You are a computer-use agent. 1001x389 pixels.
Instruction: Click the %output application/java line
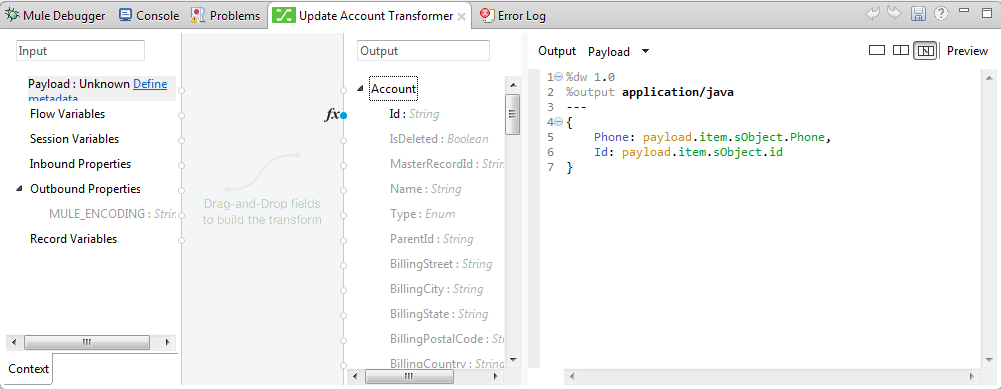[x=649, y=92]
